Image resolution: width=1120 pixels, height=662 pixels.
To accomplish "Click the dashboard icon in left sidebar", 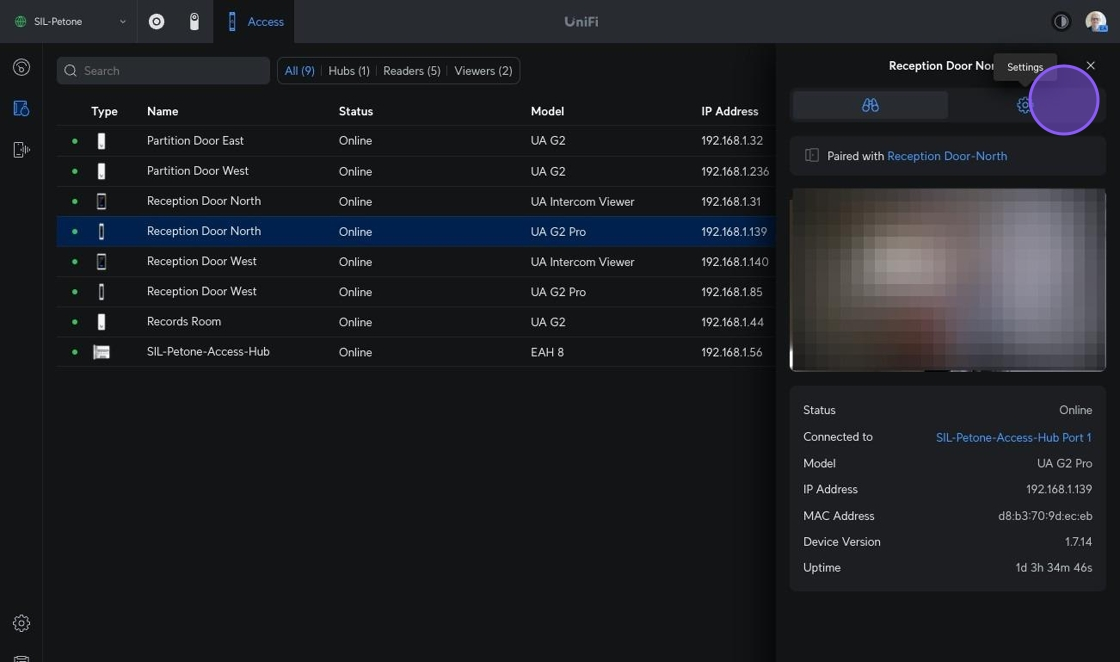I will [x=21, y=68].
